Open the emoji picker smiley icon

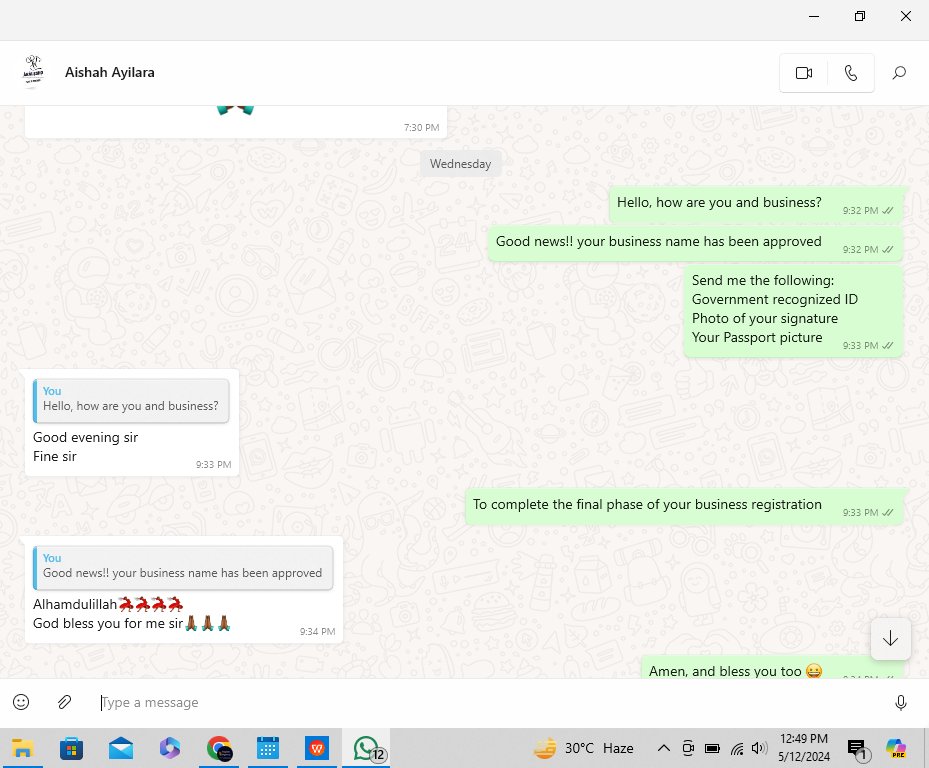(21, 702)
